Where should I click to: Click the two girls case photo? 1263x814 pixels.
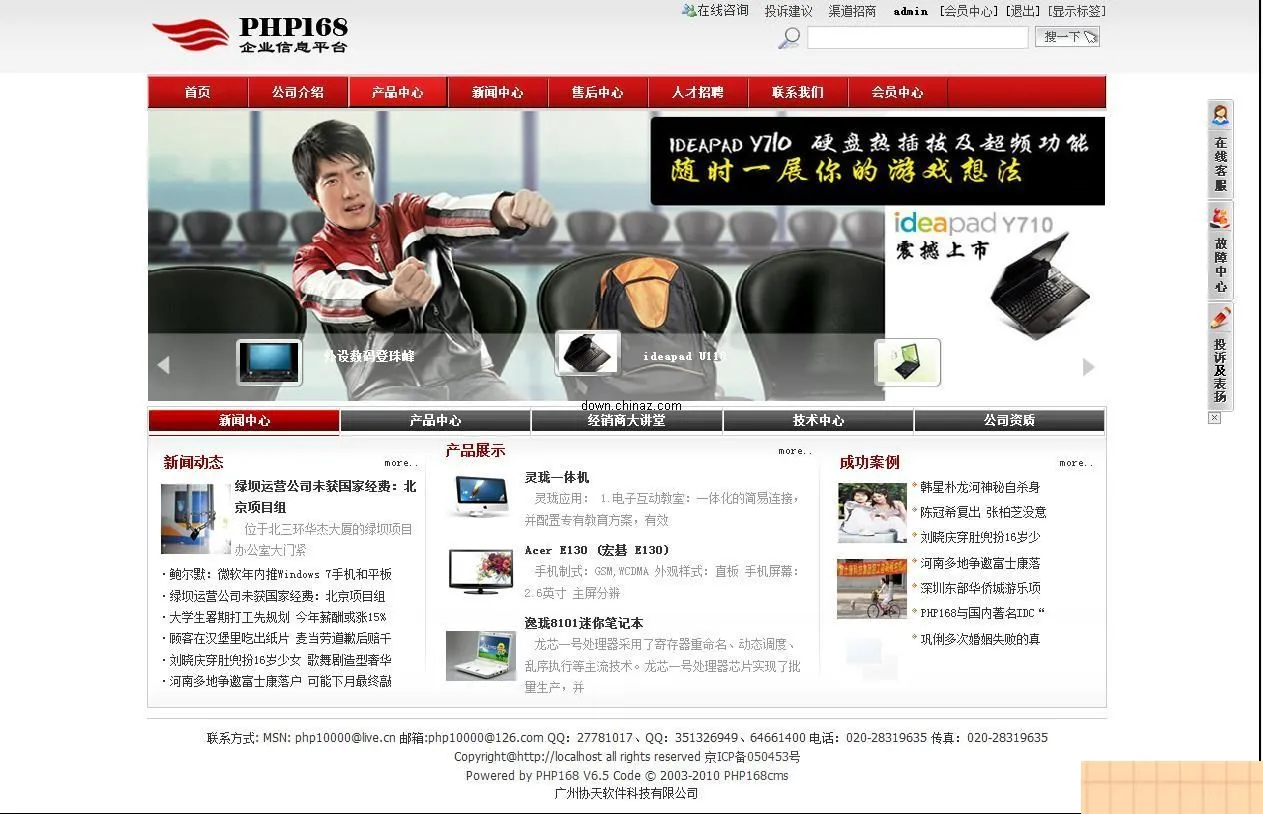click(872, 513)
